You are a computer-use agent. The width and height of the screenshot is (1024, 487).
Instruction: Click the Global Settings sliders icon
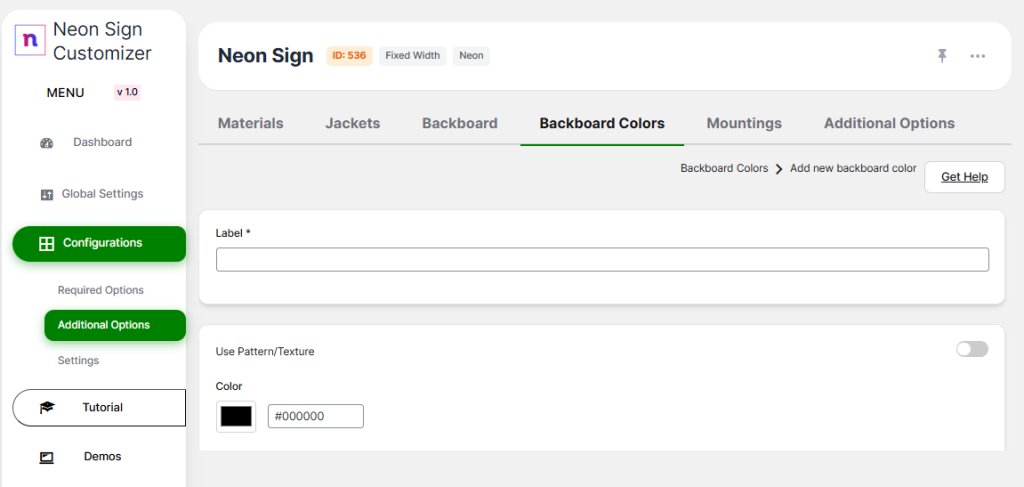coord(46,195)
